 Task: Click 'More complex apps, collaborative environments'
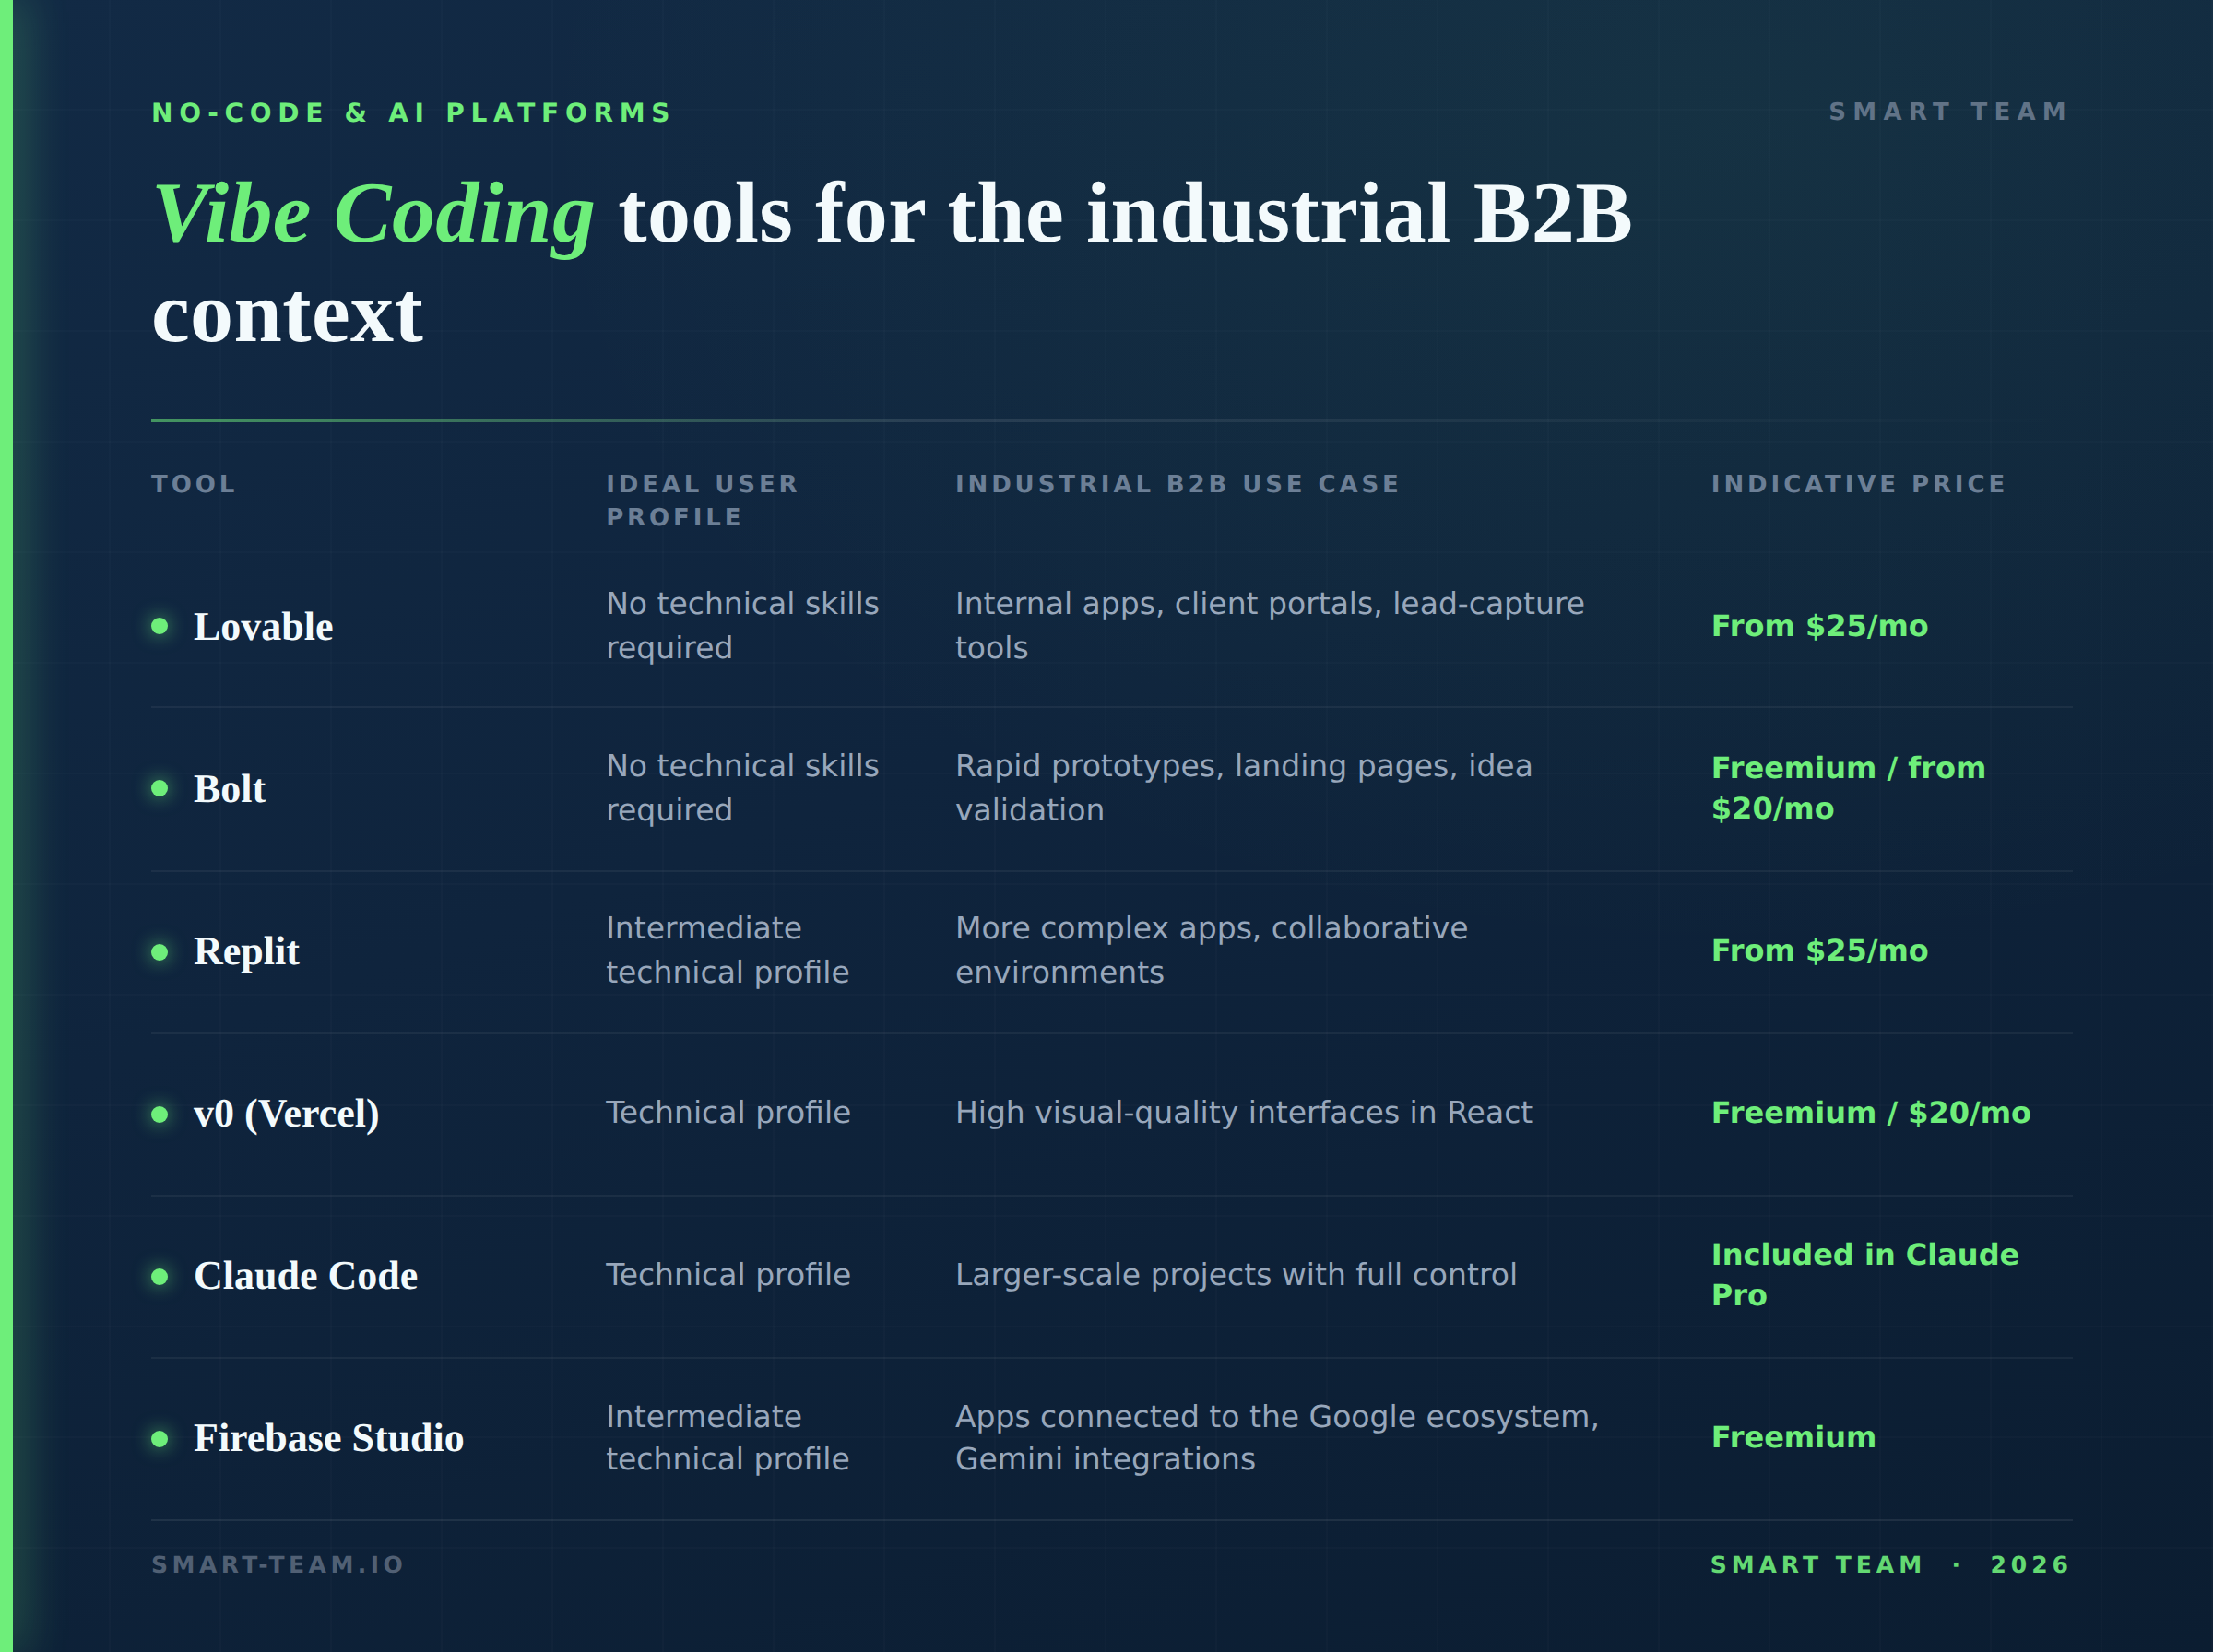pos(1211,950)
